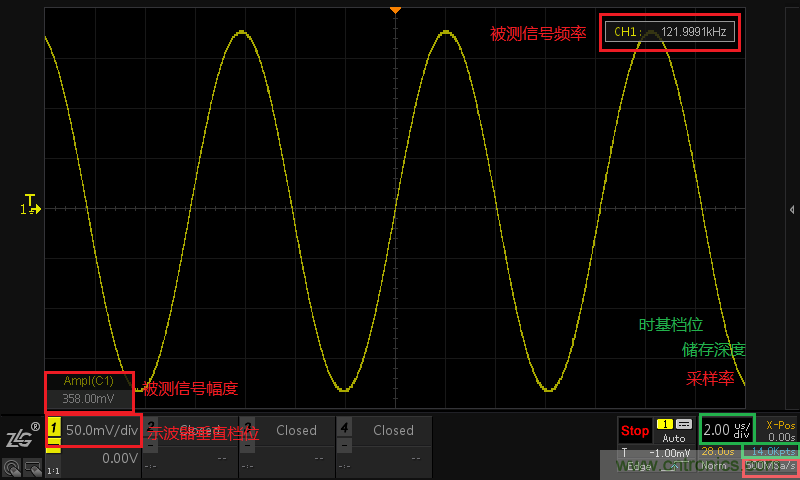Click the Ampl(C1) 358.00mV measurement box
The height and width of the screenshot is (480, 800).
88,390
